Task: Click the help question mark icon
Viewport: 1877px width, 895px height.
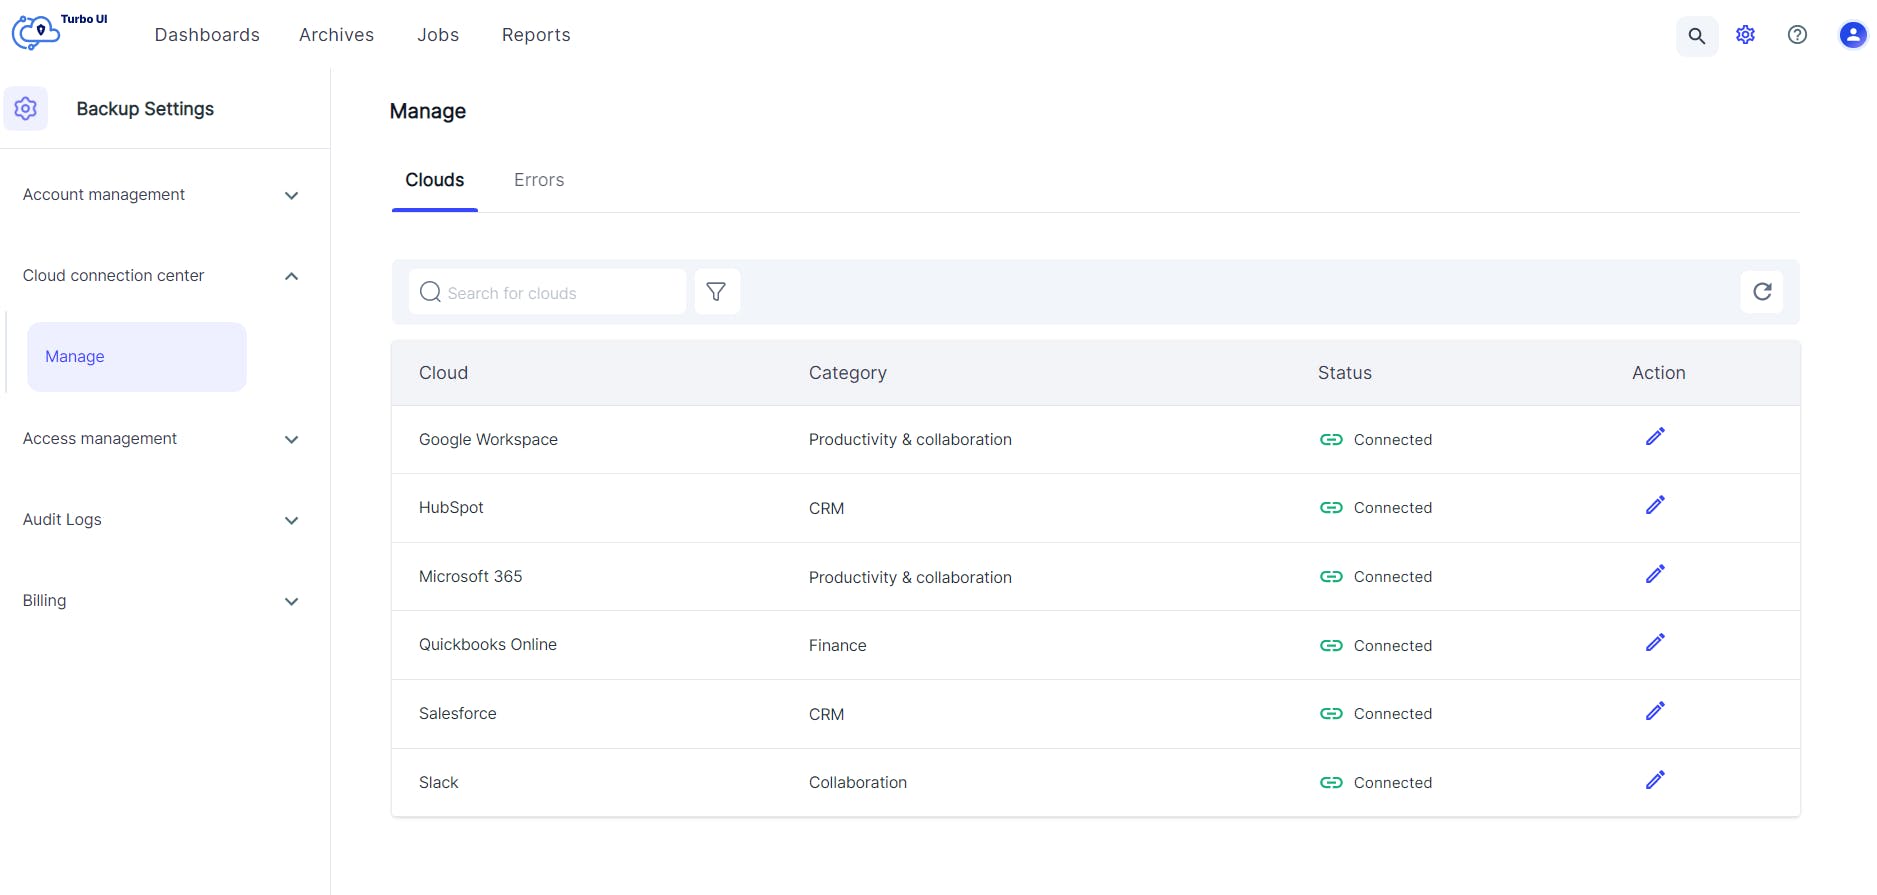Action: [x=1797, y=35]
